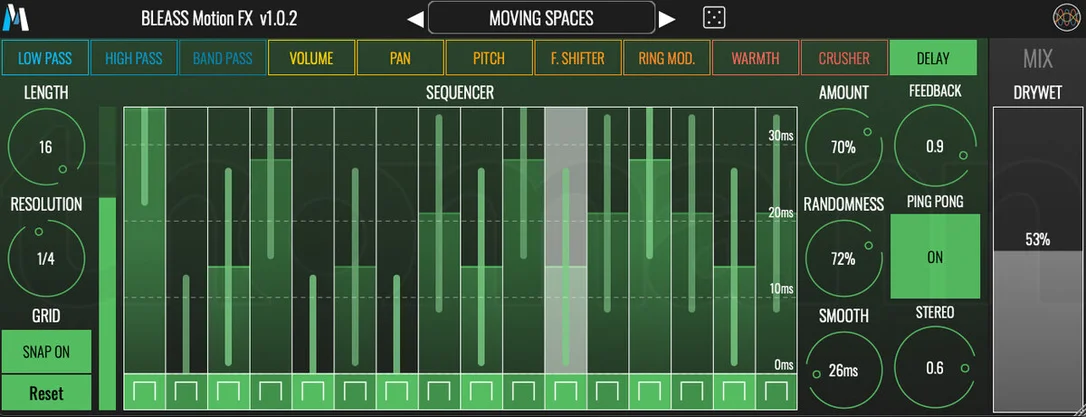Image resolution: width=1086 pixels, height=417 pixels.
Task: Go to next preset with right arrow
Action: pos(666,19)
